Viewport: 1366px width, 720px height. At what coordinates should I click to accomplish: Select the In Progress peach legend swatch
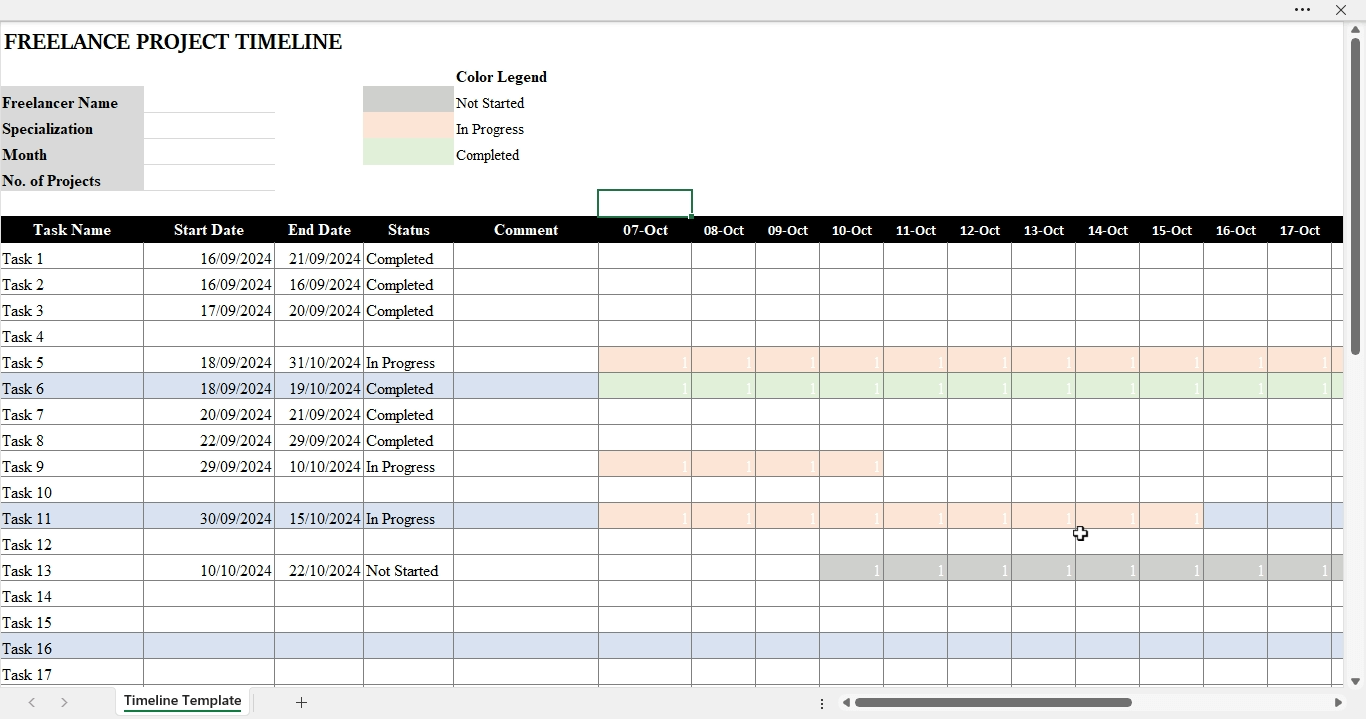click(x=408, y=126)
